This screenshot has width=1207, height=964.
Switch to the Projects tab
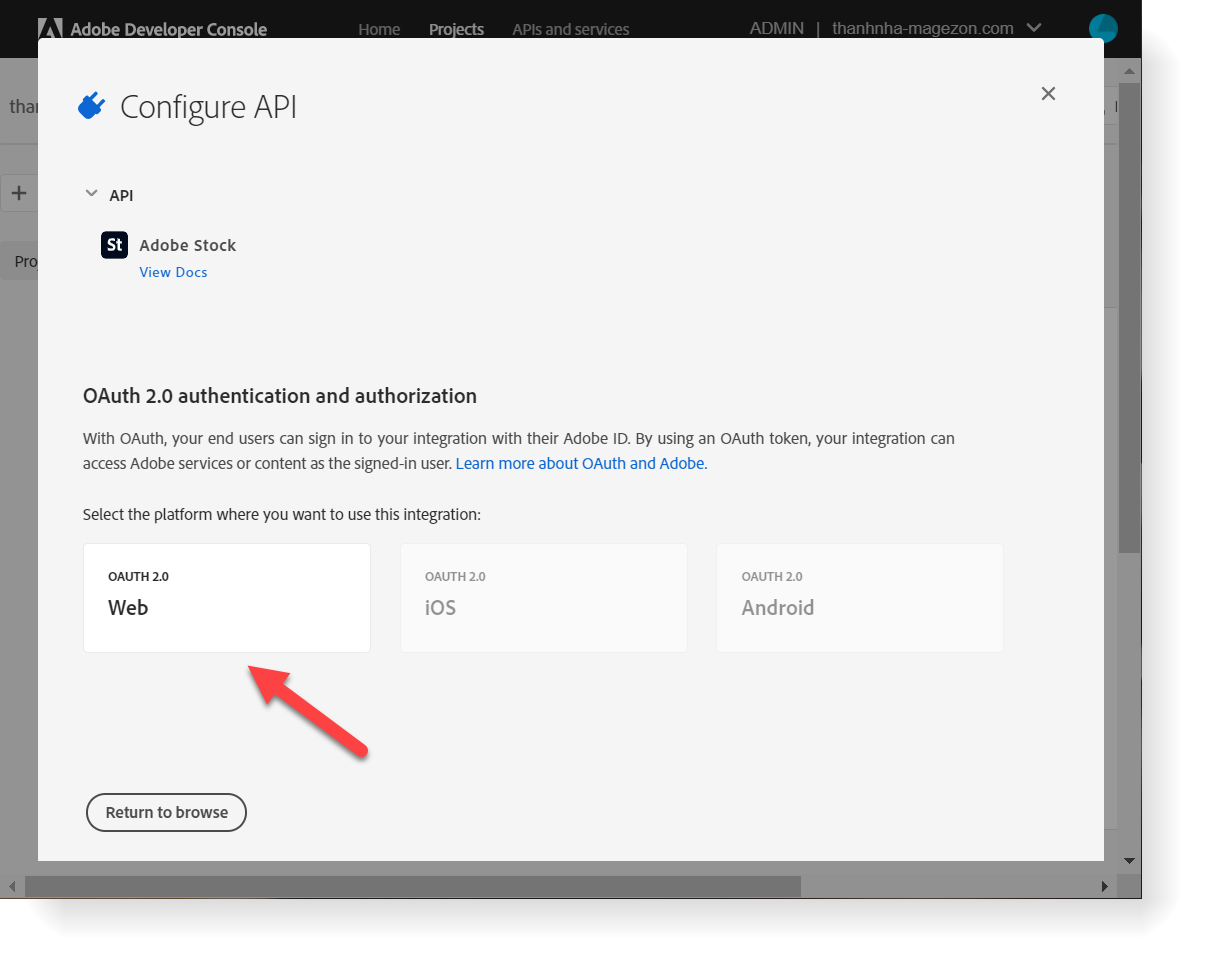456,29
